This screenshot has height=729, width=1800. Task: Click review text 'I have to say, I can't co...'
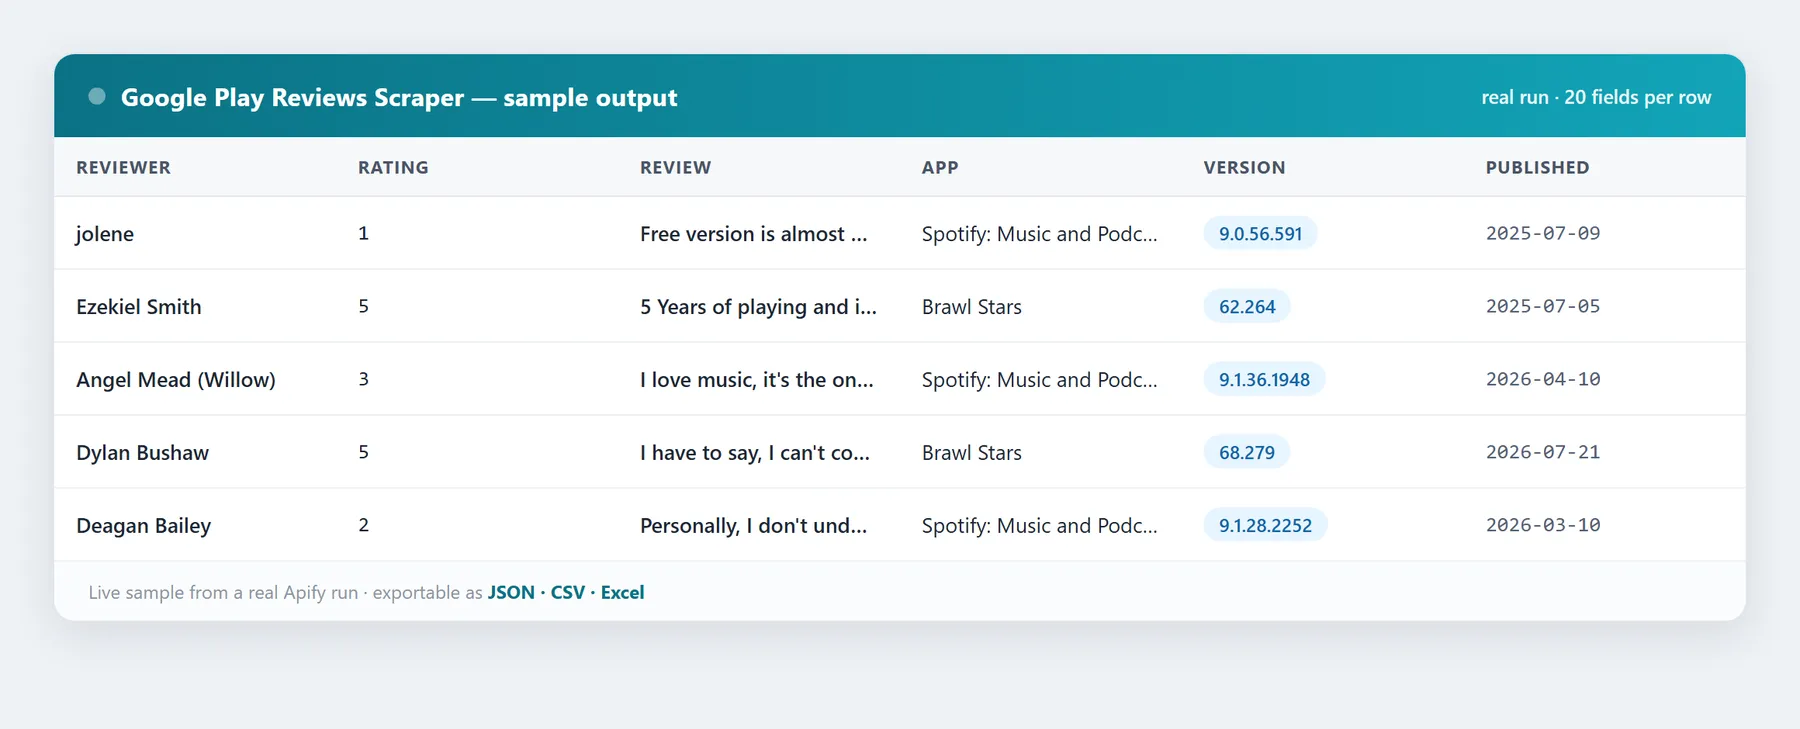pyautogui.click(x=755, y=453)
